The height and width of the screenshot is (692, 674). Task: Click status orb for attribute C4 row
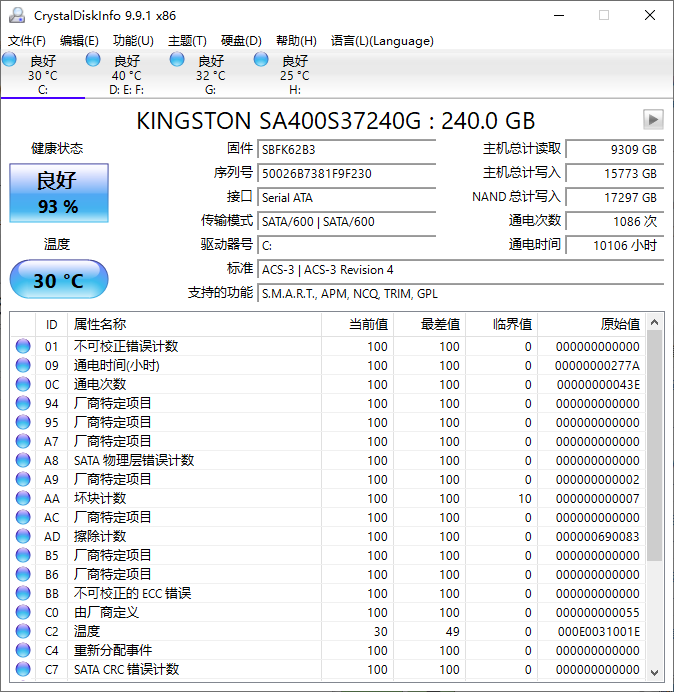tap(23, 650)
